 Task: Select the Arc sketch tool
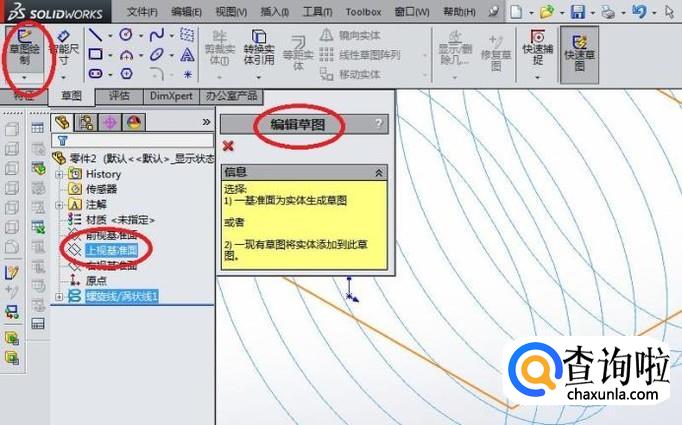(x=126, y=55)
